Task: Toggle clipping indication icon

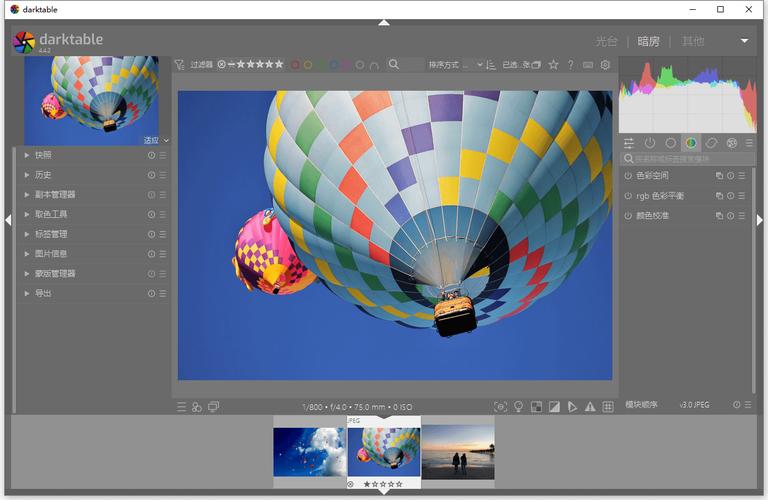Action: (554, 407)
